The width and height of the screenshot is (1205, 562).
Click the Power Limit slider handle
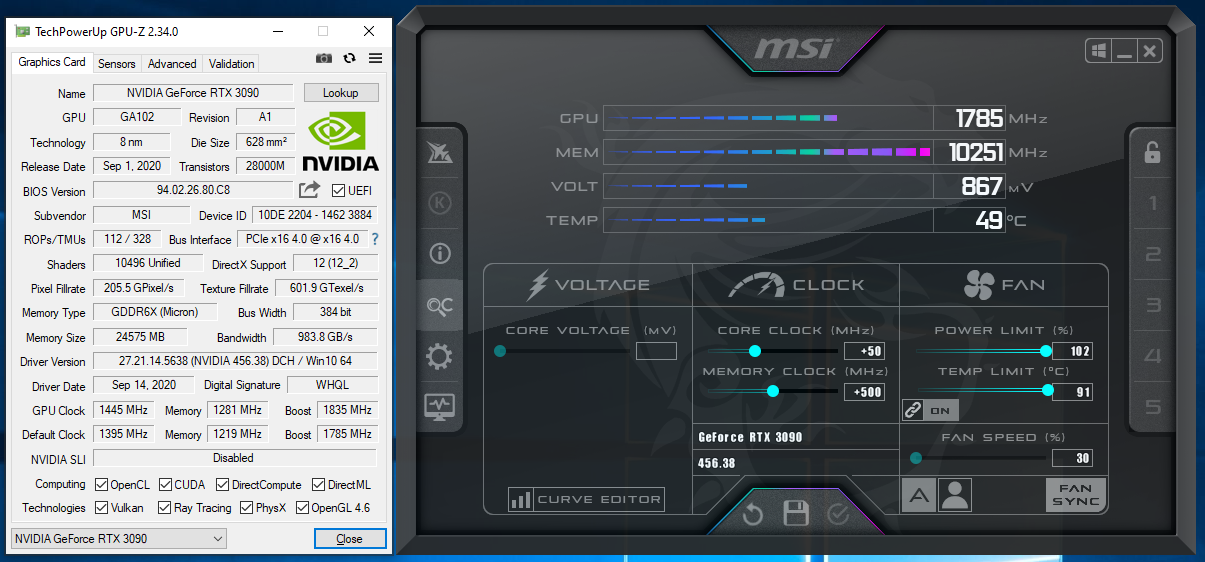point(1046,351)
